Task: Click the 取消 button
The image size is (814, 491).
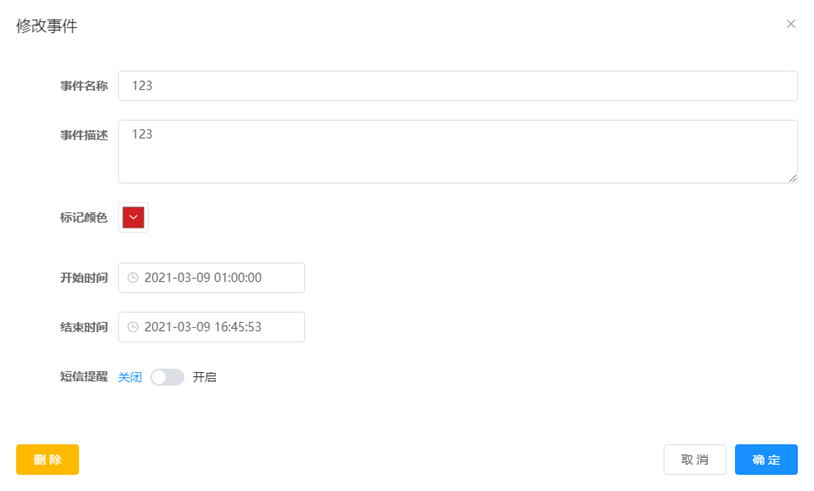Action: coord(695,459)
